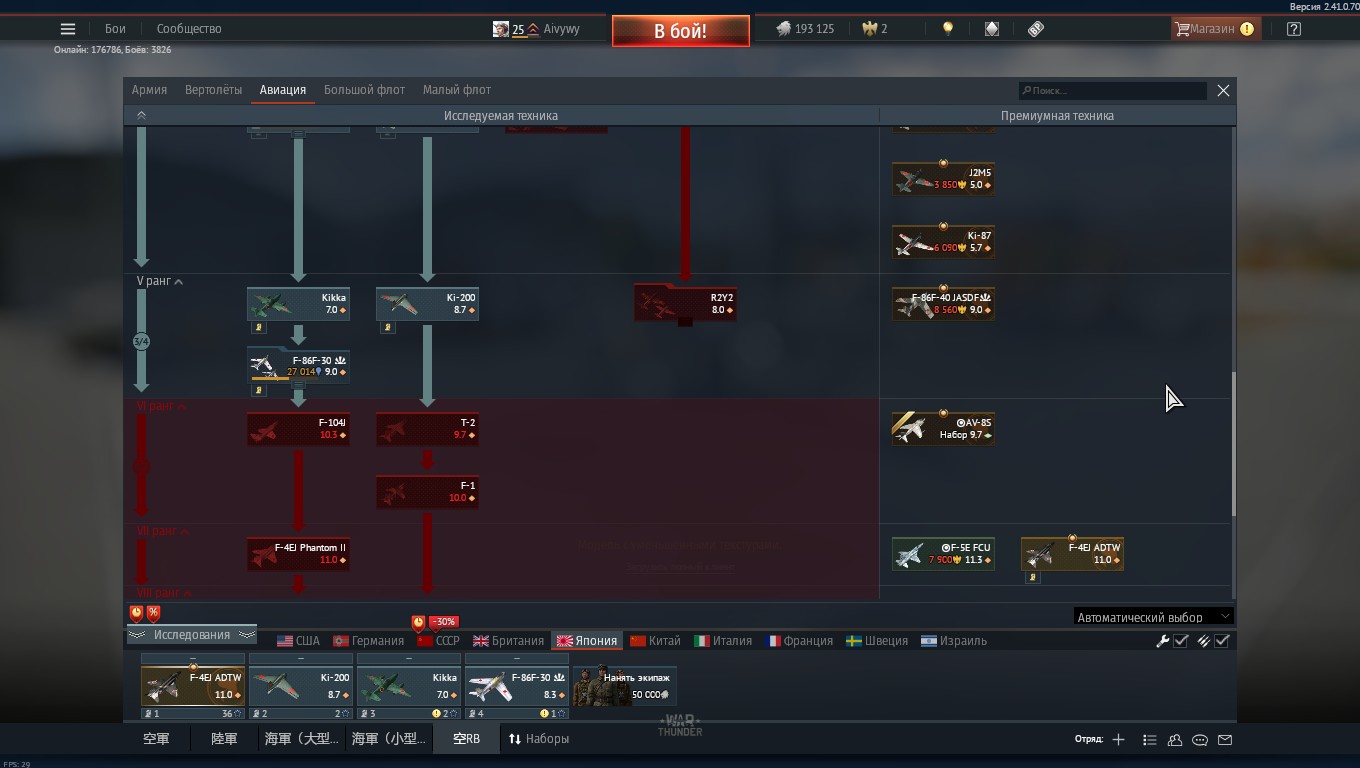The width and height of the screenshot is (1360, 768).
Task: Choose the 空軍 preset
Action: pyautogui.click(x=157, y=739)
